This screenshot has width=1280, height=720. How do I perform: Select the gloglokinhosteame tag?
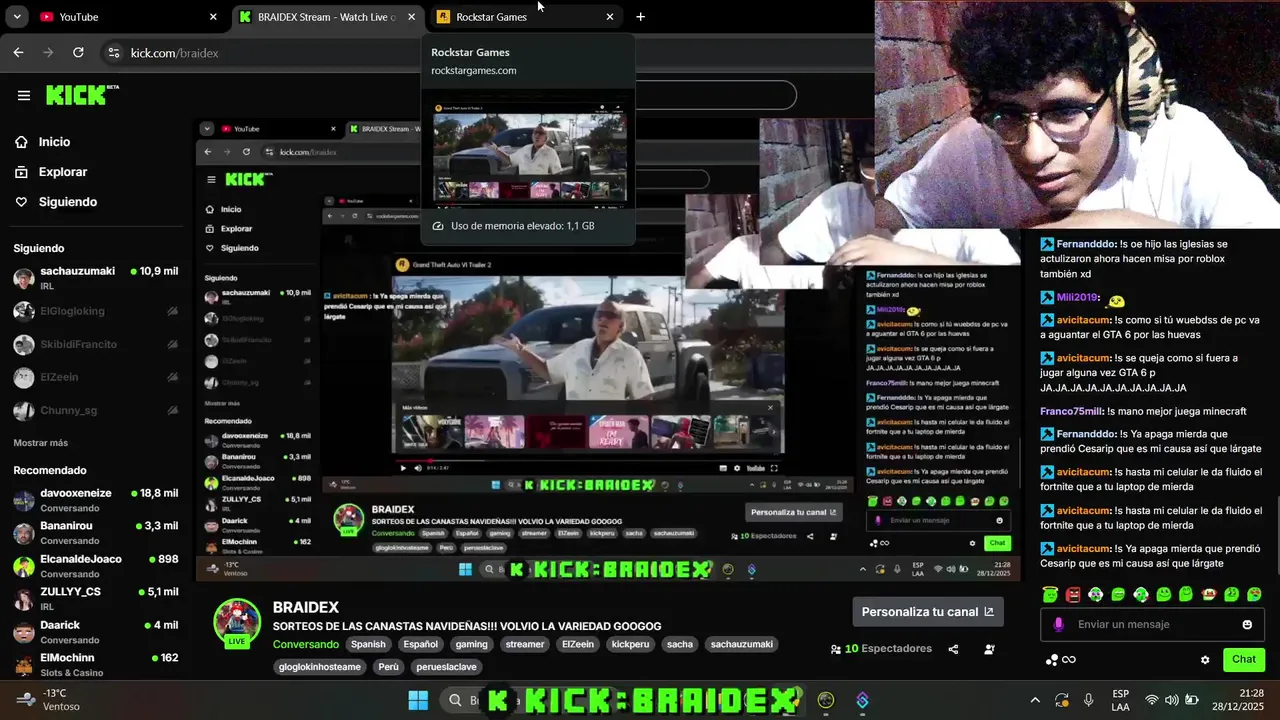pos(320,667)
